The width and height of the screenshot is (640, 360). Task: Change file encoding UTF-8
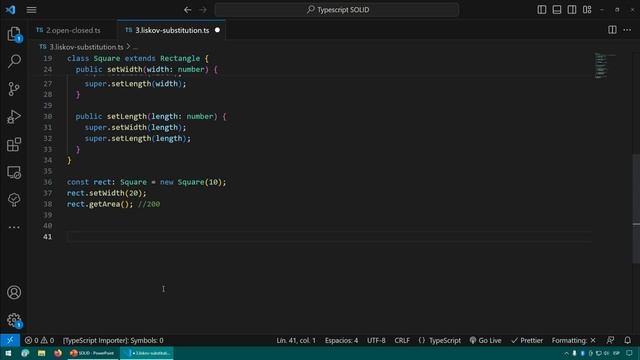376,340
